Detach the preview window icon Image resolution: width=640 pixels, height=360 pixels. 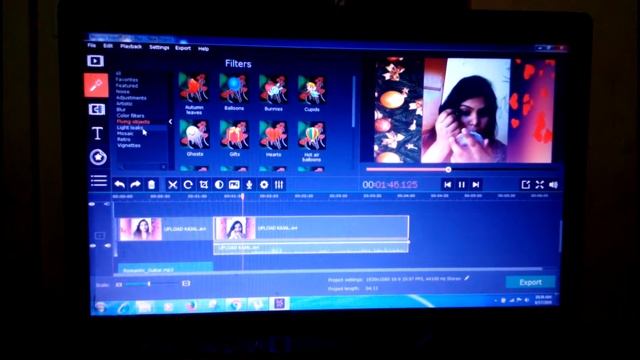tap(526, 185)
